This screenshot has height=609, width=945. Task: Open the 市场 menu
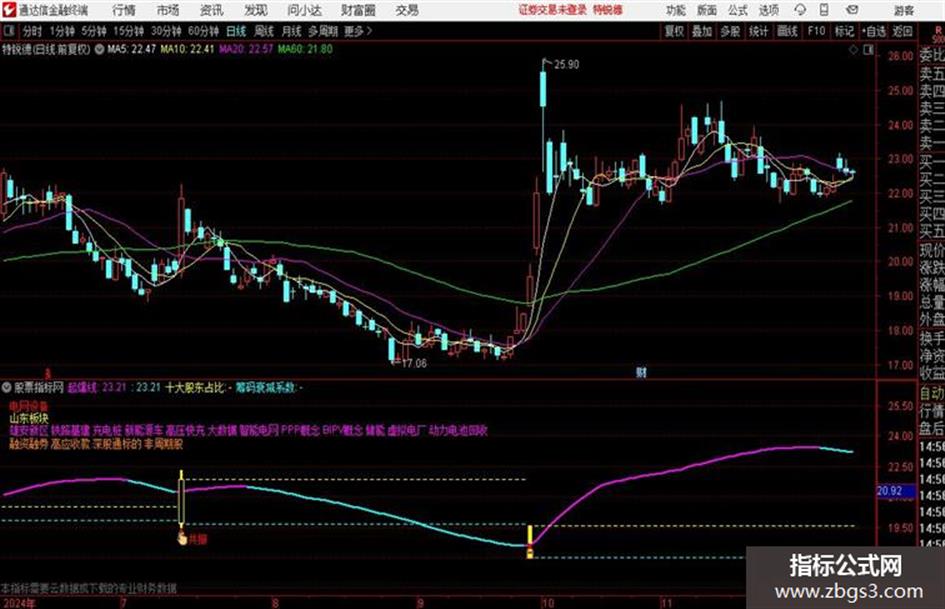pyautogui.click(x=168, y=10)
